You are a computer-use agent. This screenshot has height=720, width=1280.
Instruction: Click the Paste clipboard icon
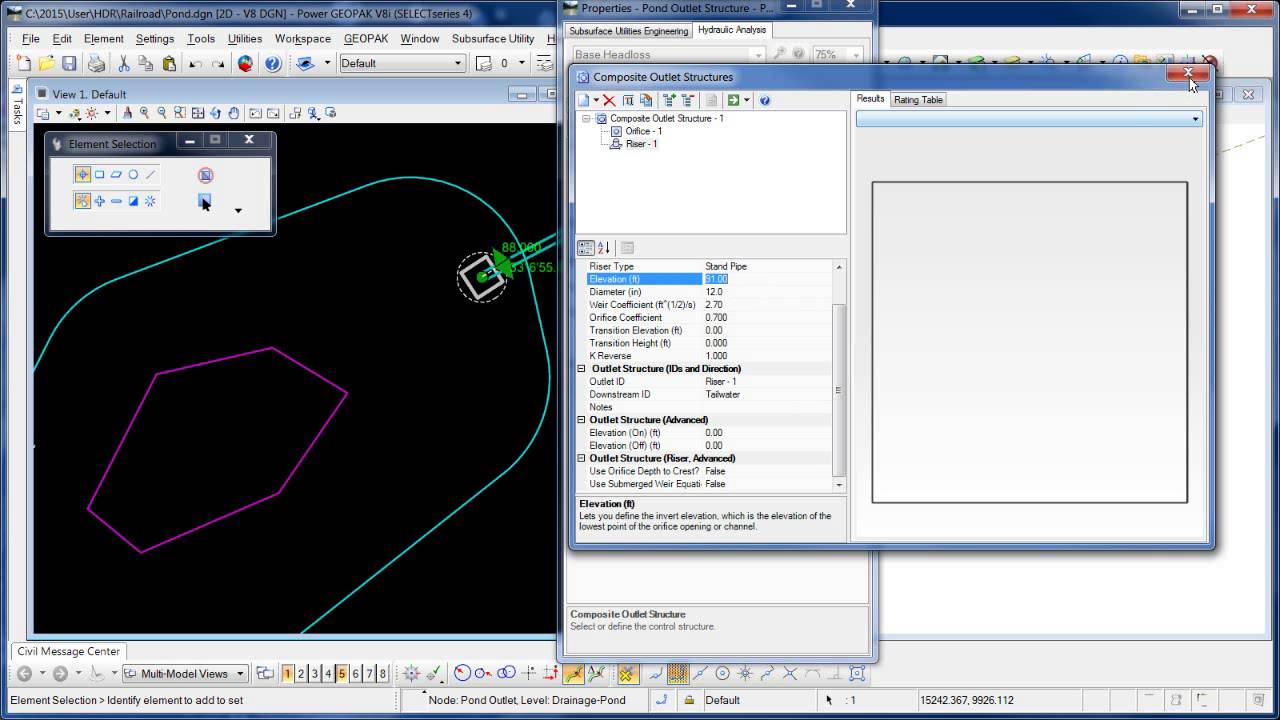tap(169, 63)
